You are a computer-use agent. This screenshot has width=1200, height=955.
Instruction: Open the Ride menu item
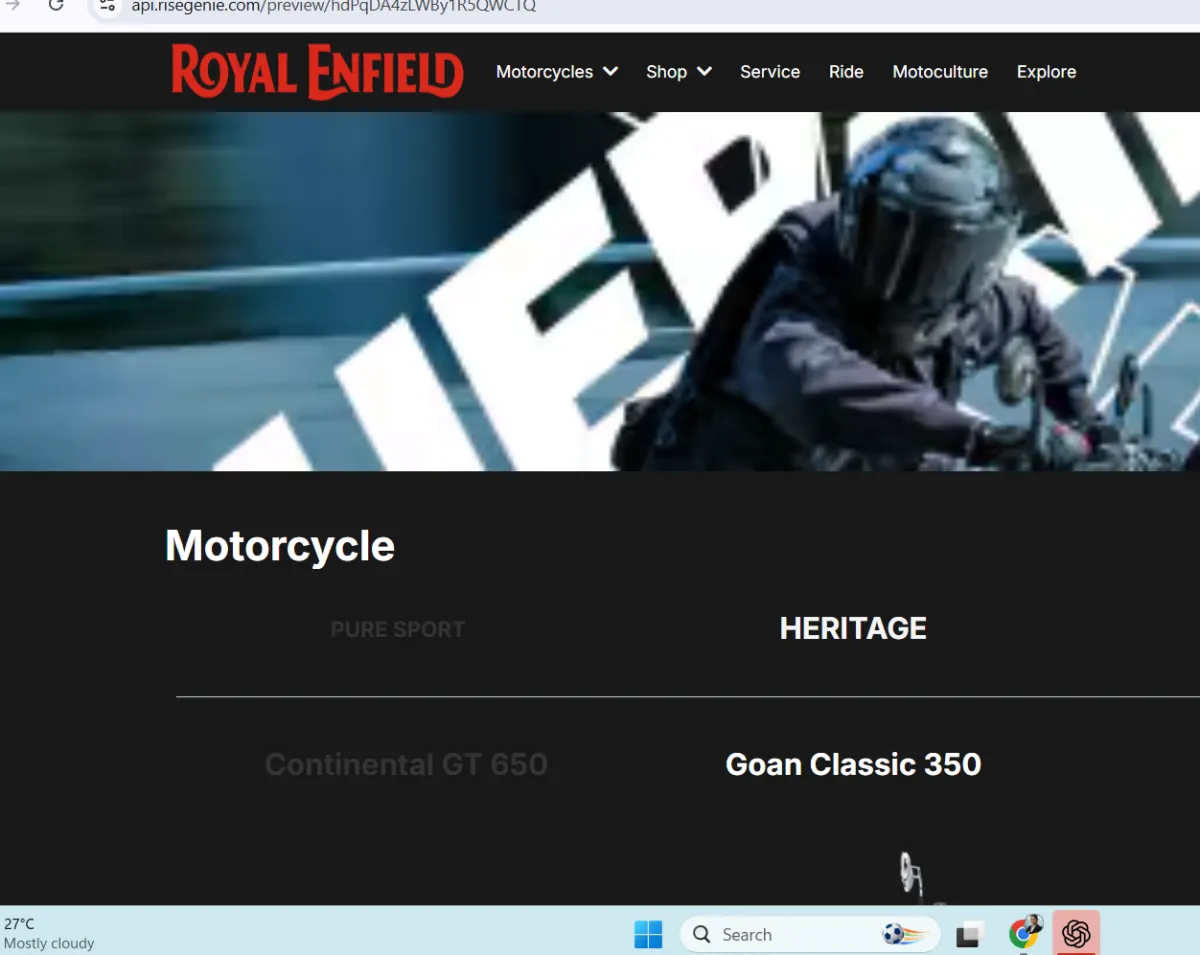pos(846,72)
